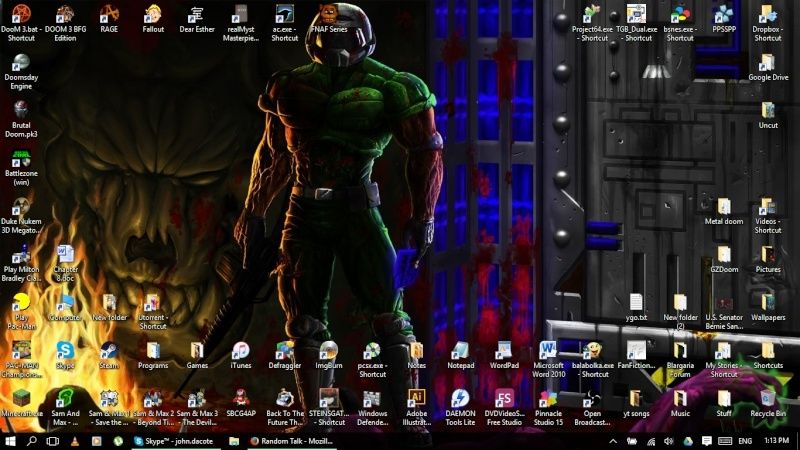
Task: Open the Uncut folder icon
Action: tap(768, 110)
